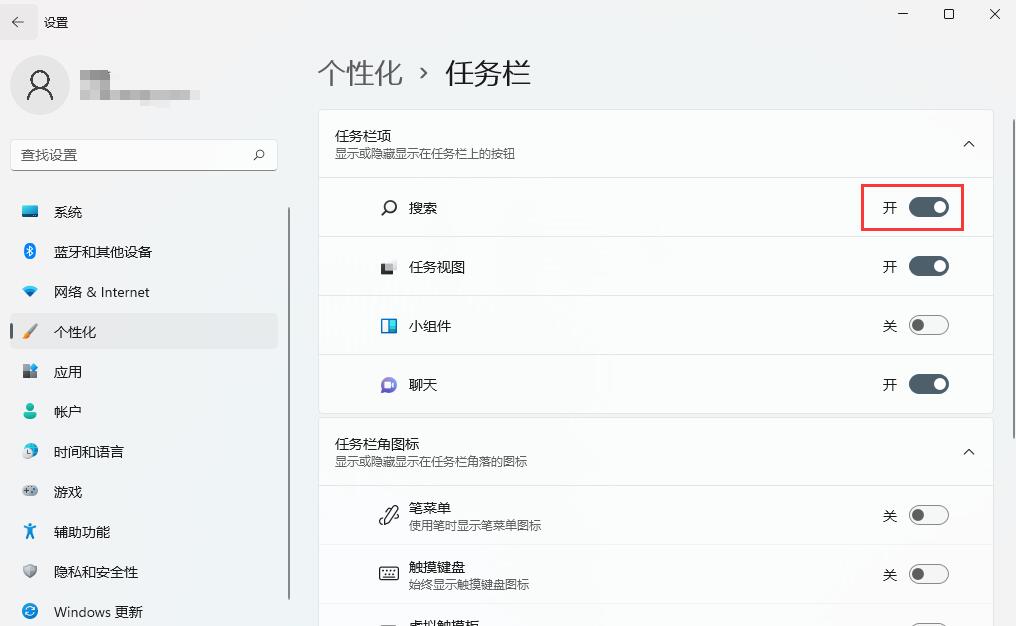The image size is (1016, 626).
Task: Enable the 触摸键盘 toggle
Action: 928,573
